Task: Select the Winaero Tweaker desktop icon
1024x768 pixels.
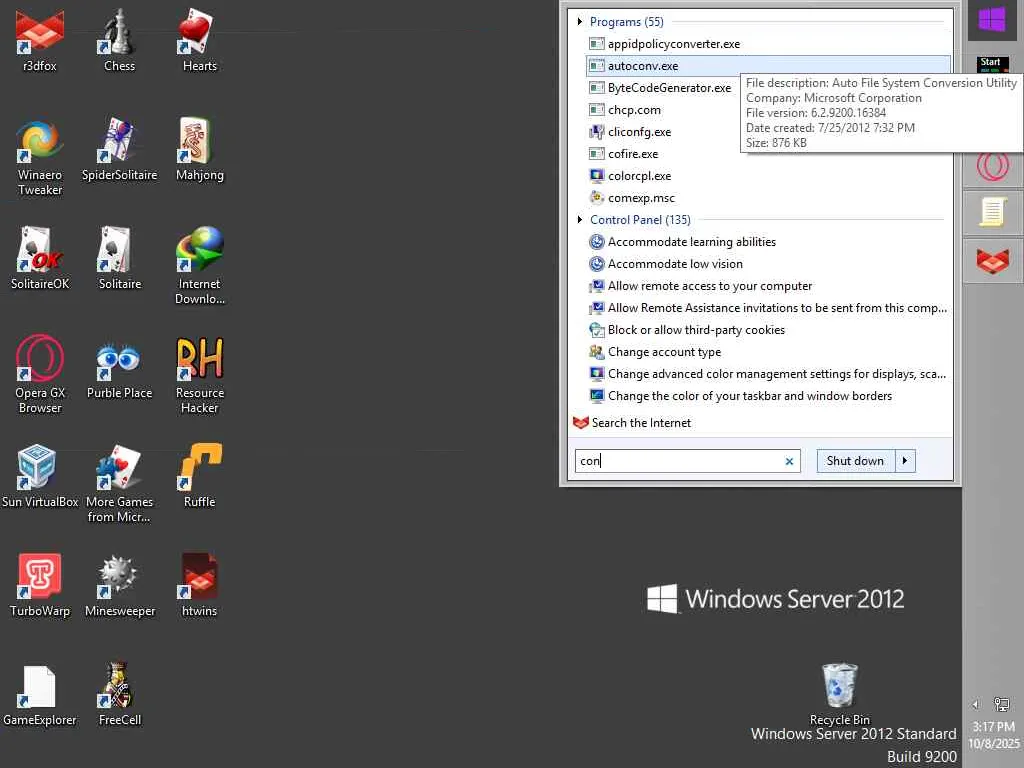Action: [40, 157]
